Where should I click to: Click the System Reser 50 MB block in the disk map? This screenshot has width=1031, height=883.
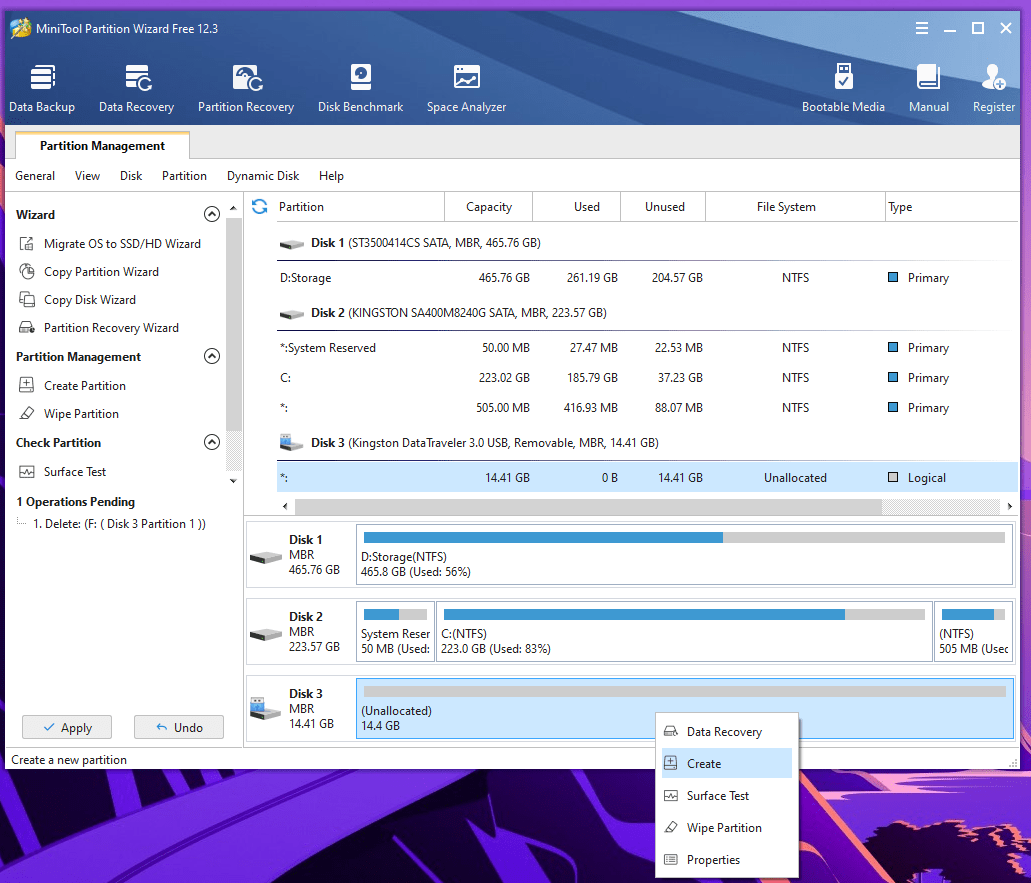coord(395,631)
